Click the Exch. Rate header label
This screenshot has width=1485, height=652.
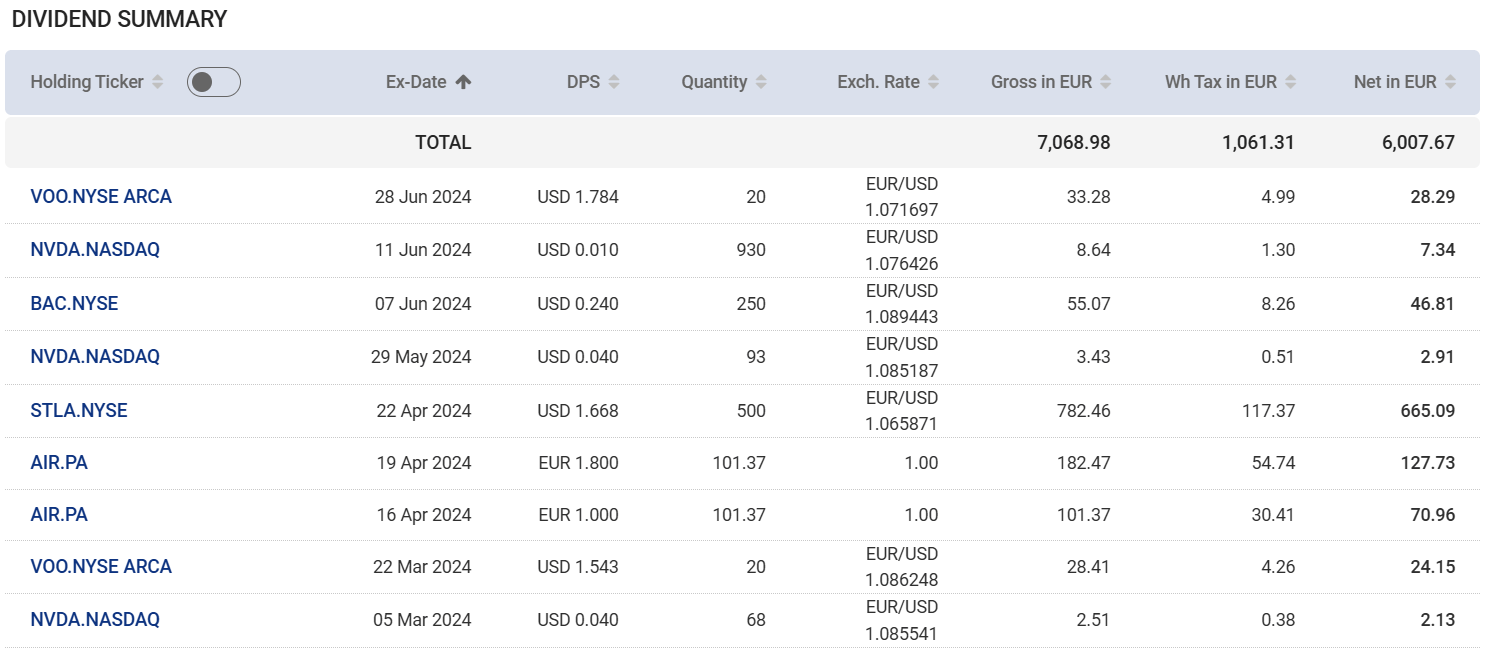tap(878, 82)
